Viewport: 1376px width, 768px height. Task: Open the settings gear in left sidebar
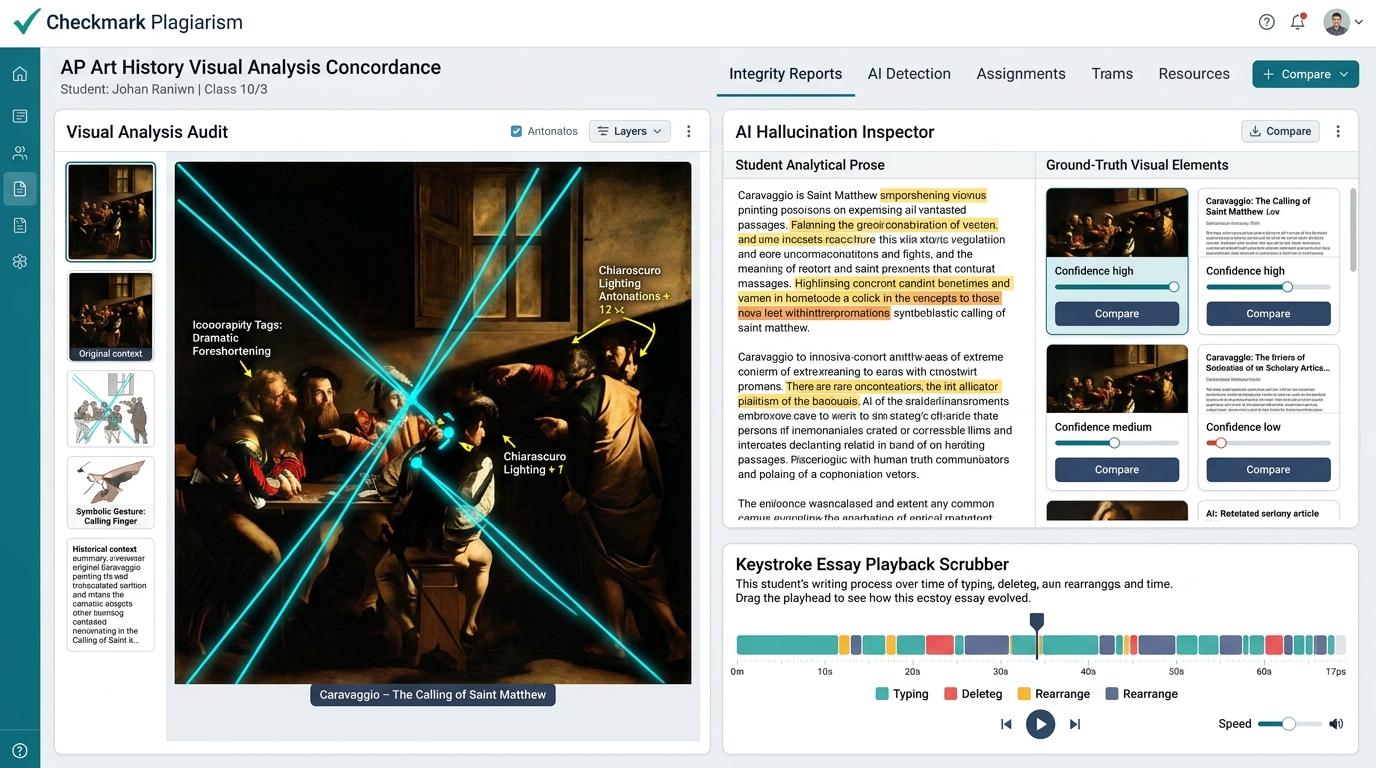pyautogui.click(x=20, y=261)
